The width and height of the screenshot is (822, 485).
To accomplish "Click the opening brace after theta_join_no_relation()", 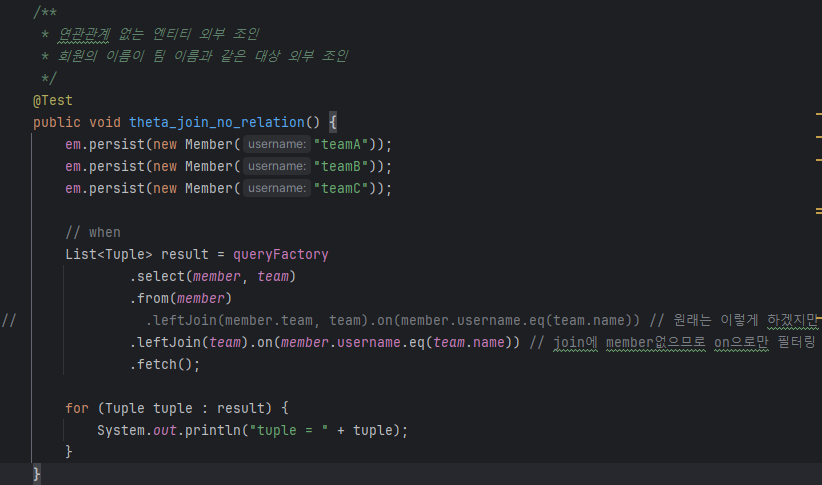I will coord(333,122).
